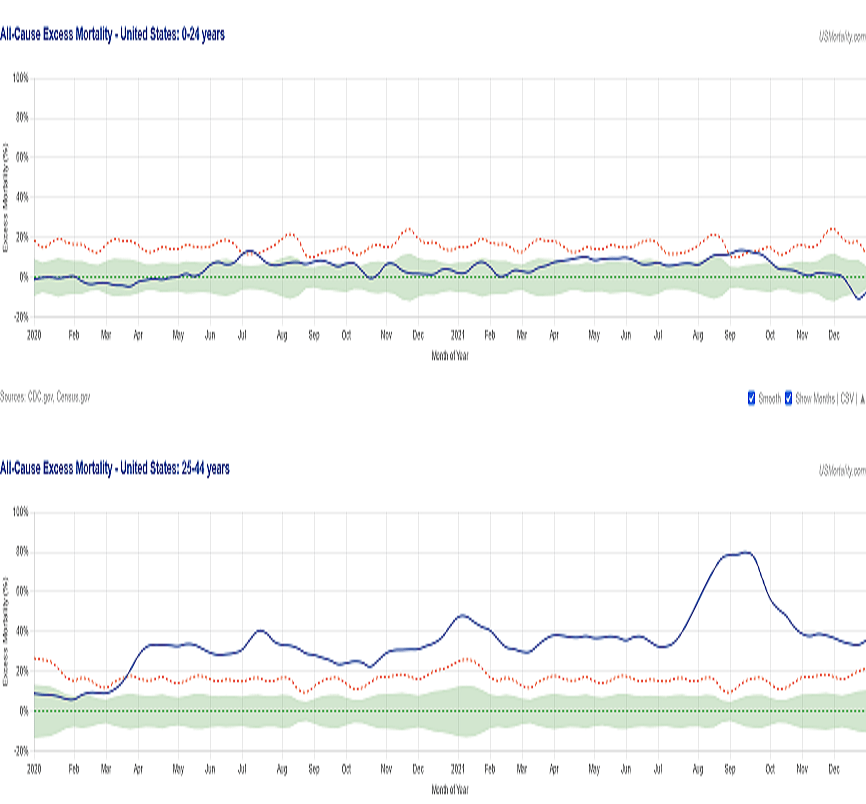This screenshot has height=804, width=866.
Task: Click the 2020 x-axis label on the top chart
Action: [x=34, y=335]
